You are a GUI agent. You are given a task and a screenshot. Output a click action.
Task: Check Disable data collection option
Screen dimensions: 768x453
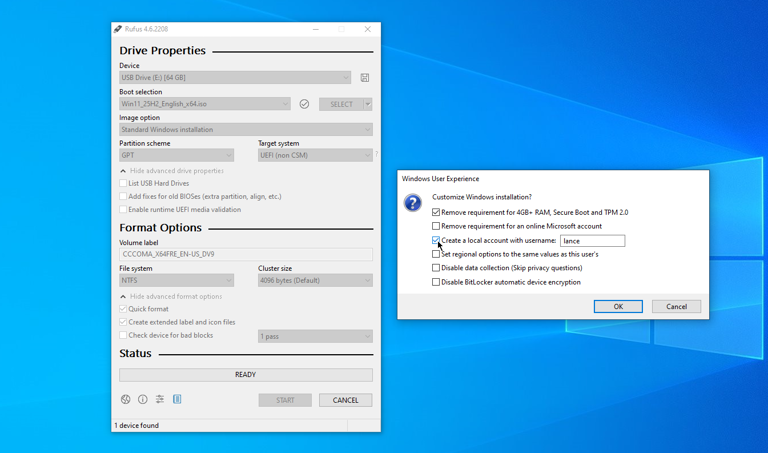[436, 268]
